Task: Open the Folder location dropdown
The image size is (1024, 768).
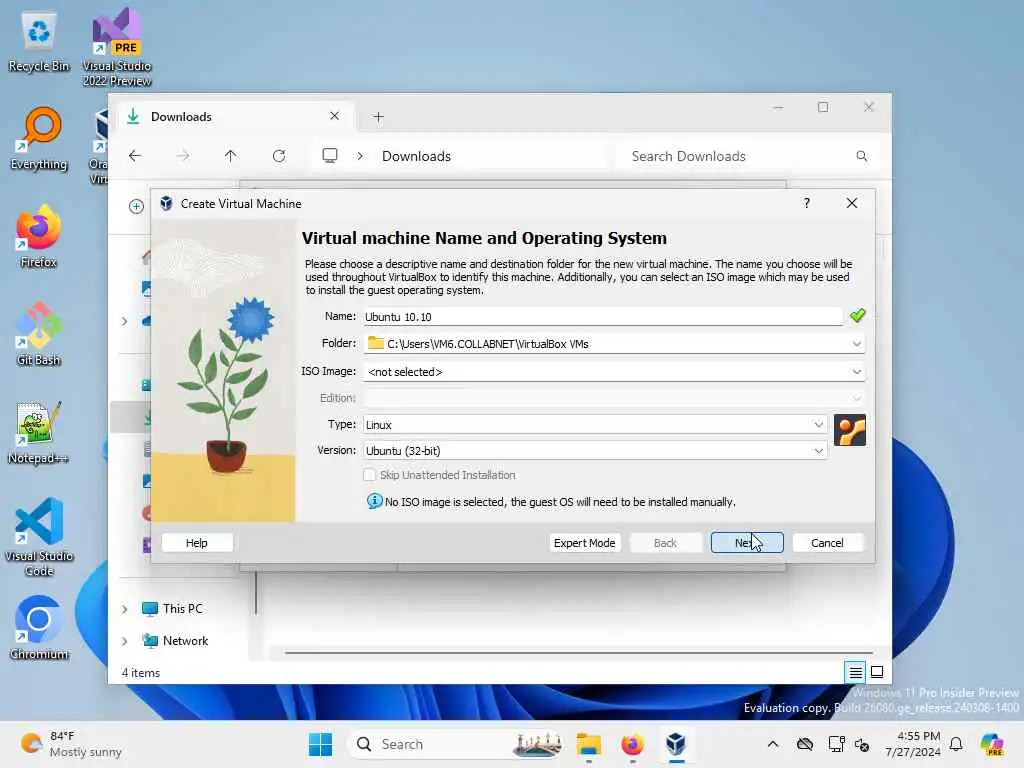Action: [x=856, y=344]
